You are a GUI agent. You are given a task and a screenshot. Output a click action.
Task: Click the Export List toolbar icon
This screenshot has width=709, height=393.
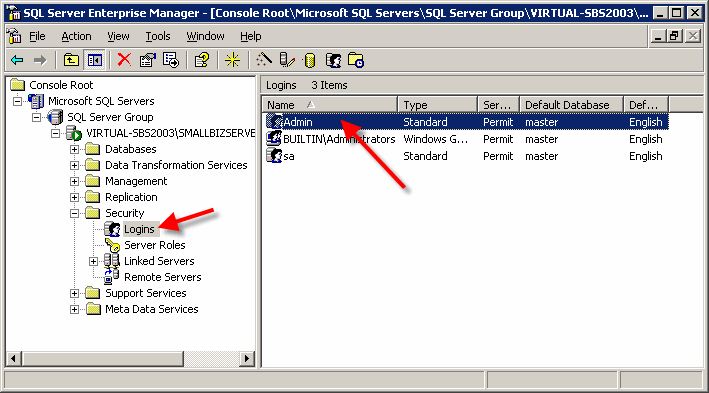[171, 60]
